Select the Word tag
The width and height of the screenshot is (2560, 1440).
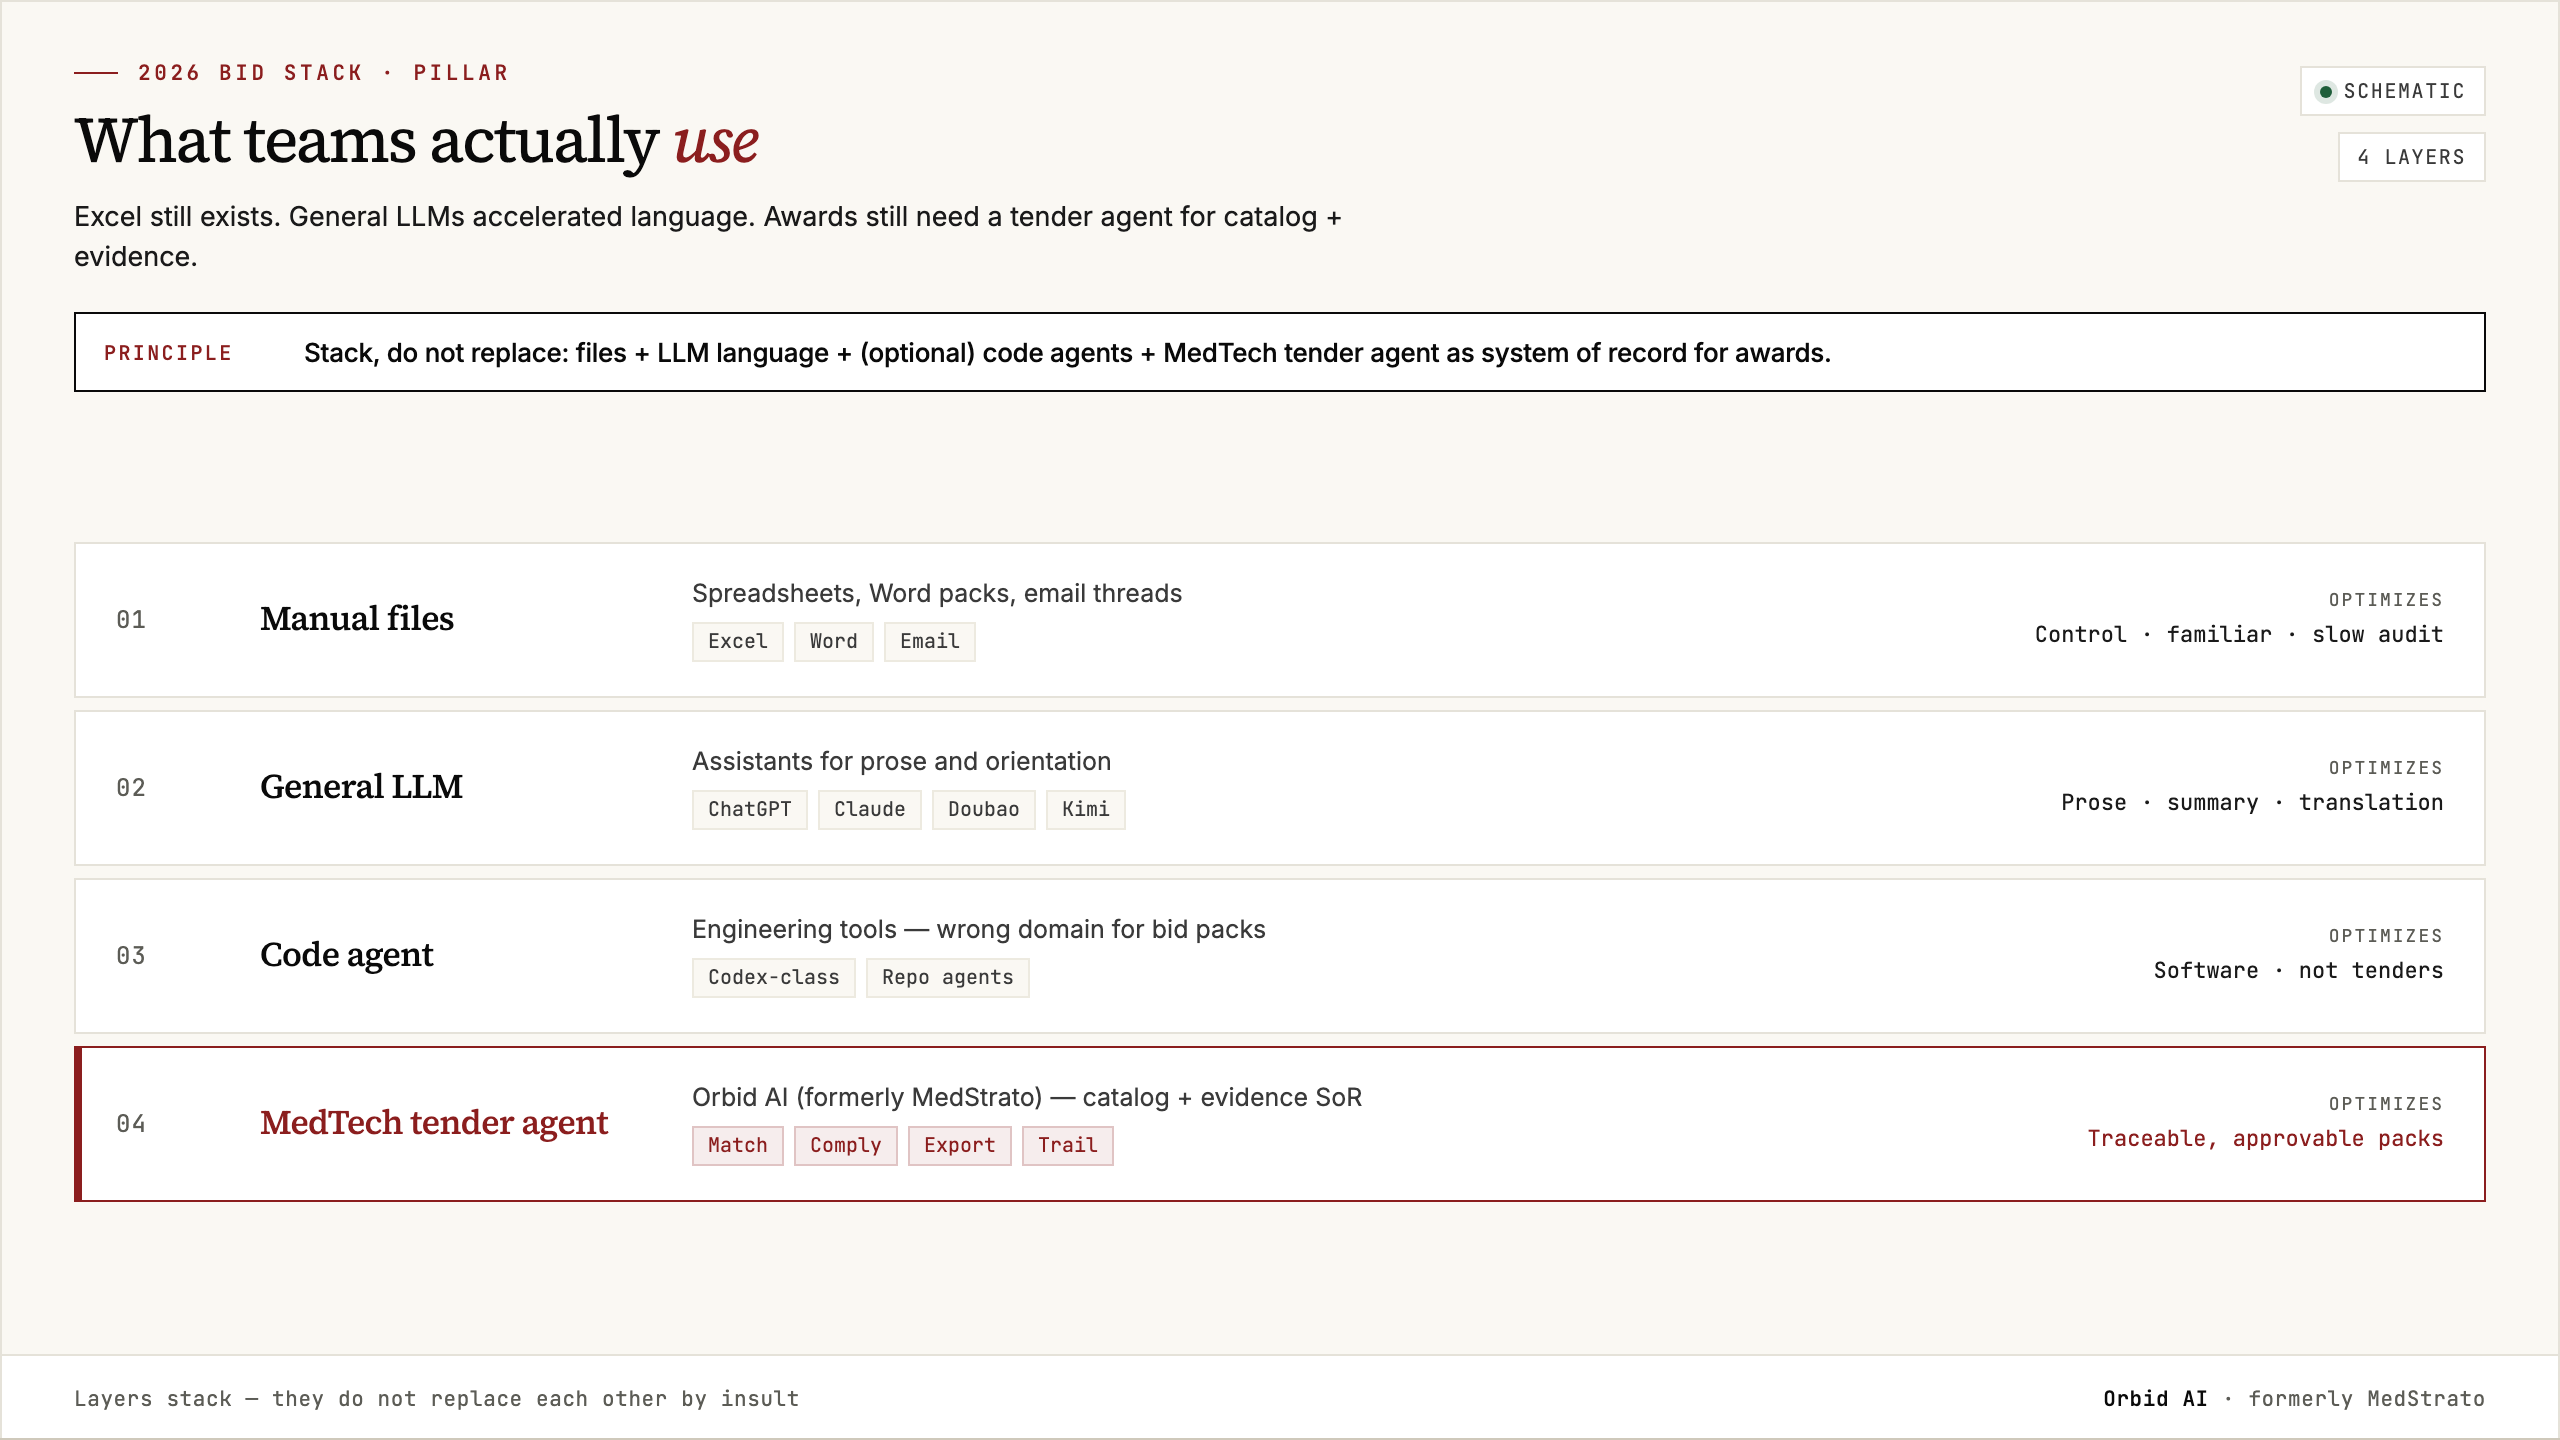834,641
